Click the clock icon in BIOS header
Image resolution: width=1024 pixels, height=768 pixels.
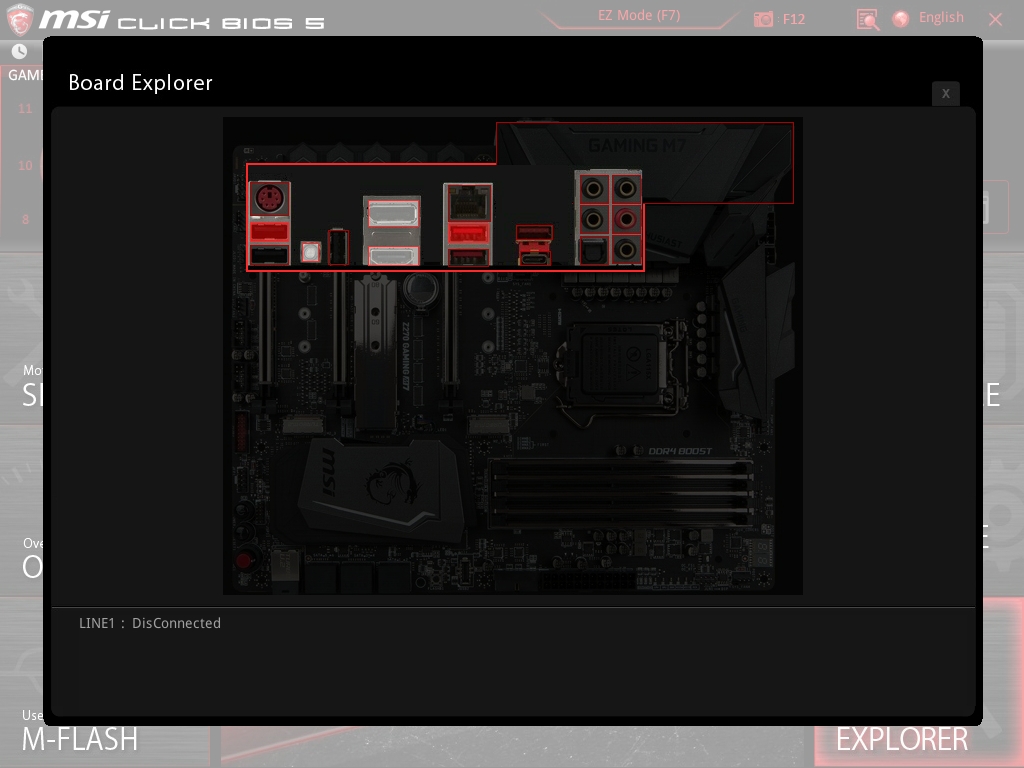pyautogui.click(x=20, y=51)
